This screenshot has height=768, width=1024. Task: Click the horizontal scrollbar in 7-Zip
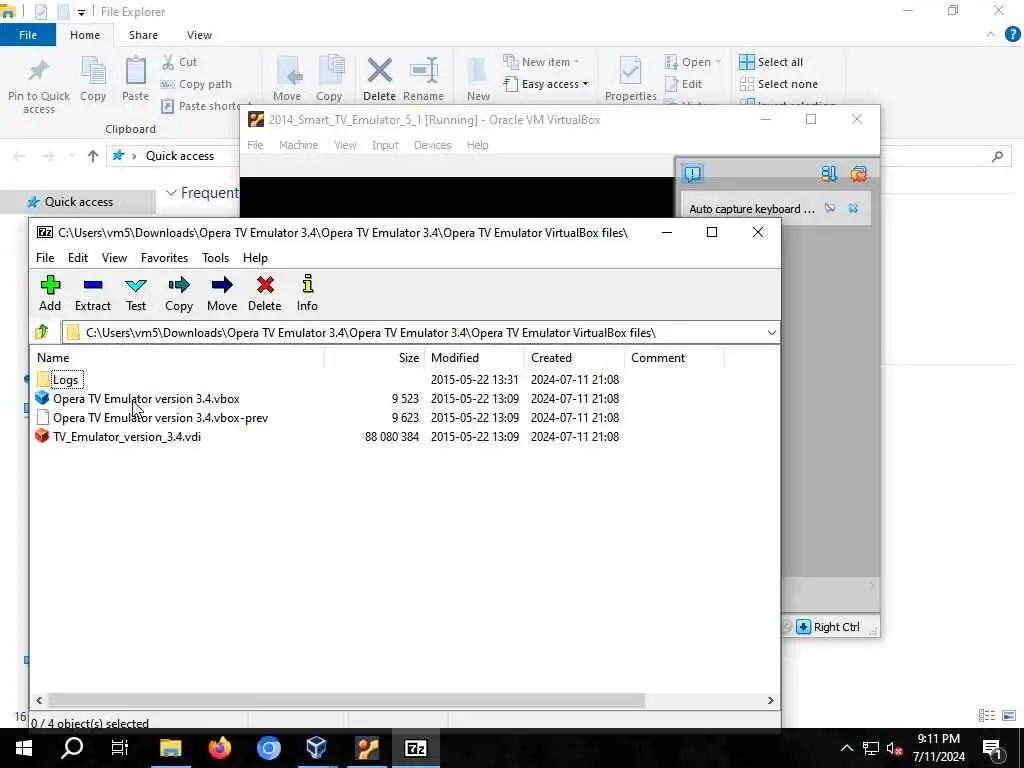click(346, 700)
